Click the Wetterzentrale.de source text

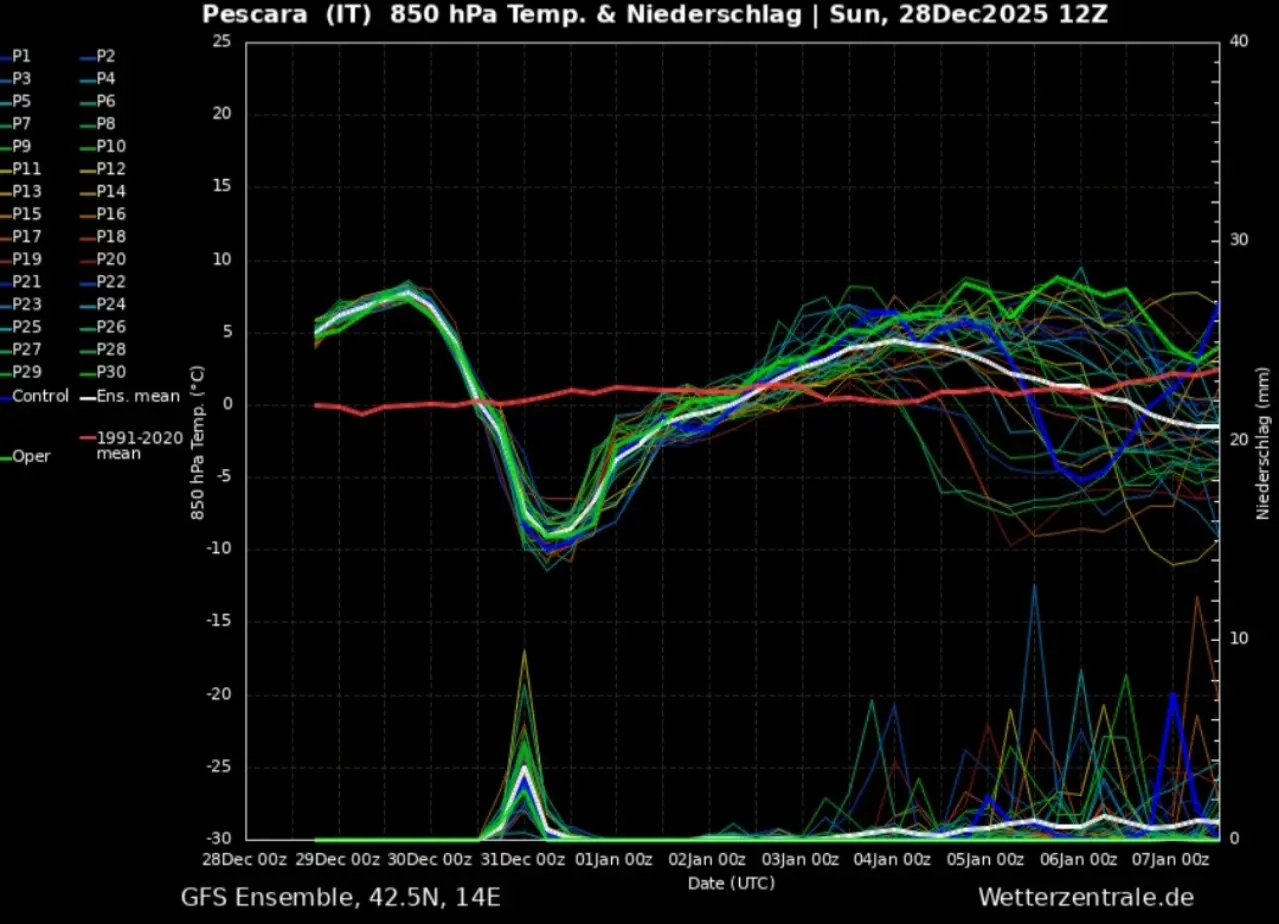click(x=1085, y=896)
